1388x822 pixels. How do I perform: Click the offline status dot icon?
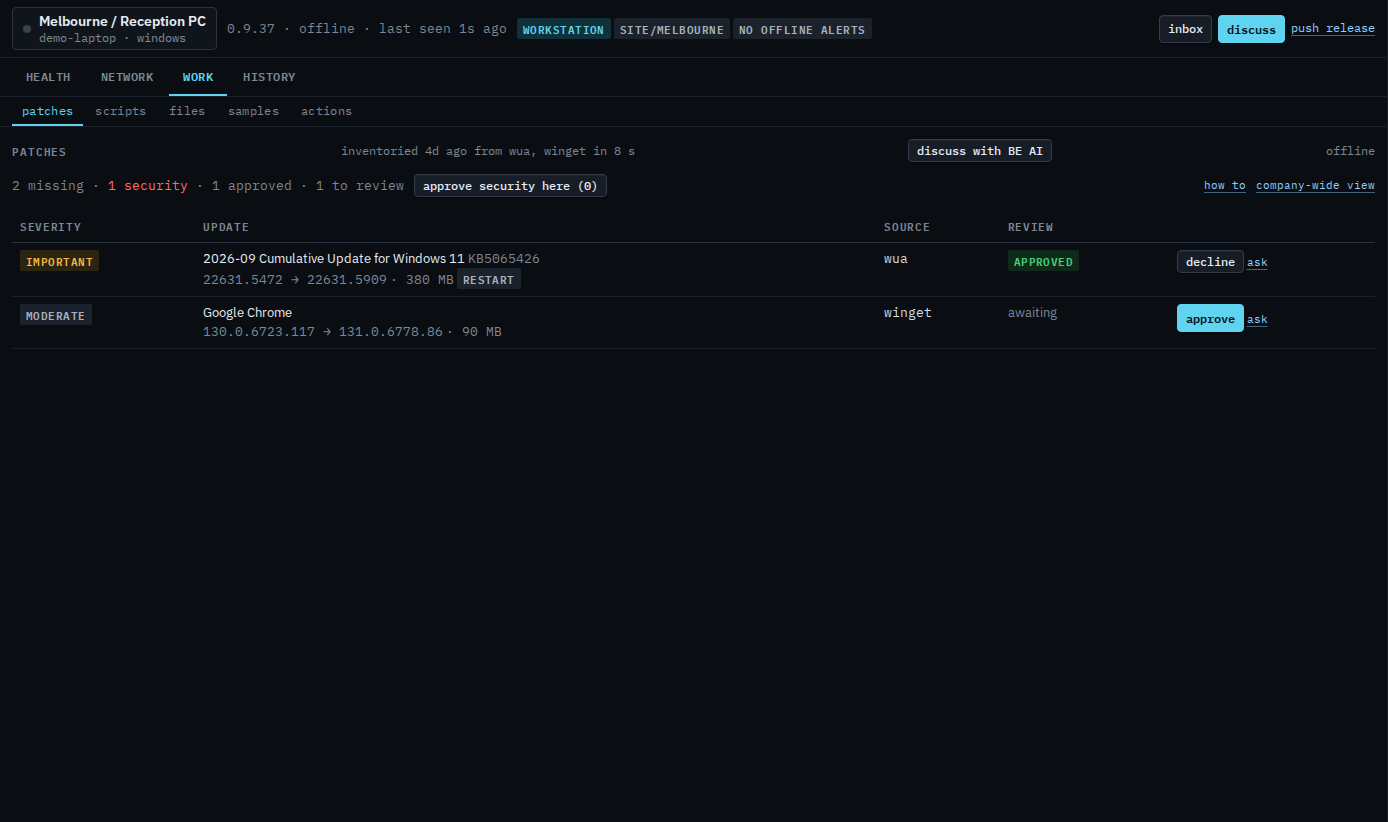tap(27, 29)
